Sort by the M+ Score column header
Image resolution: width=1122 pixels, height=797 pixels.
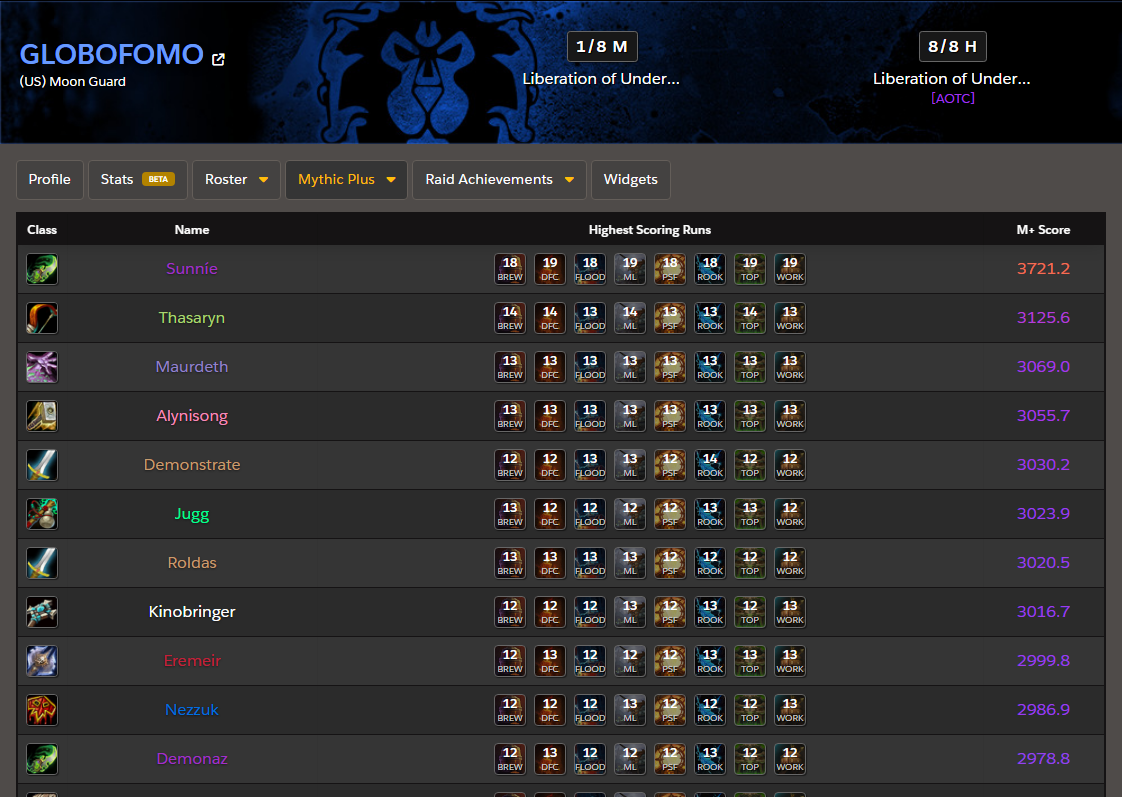[1043, 230]
